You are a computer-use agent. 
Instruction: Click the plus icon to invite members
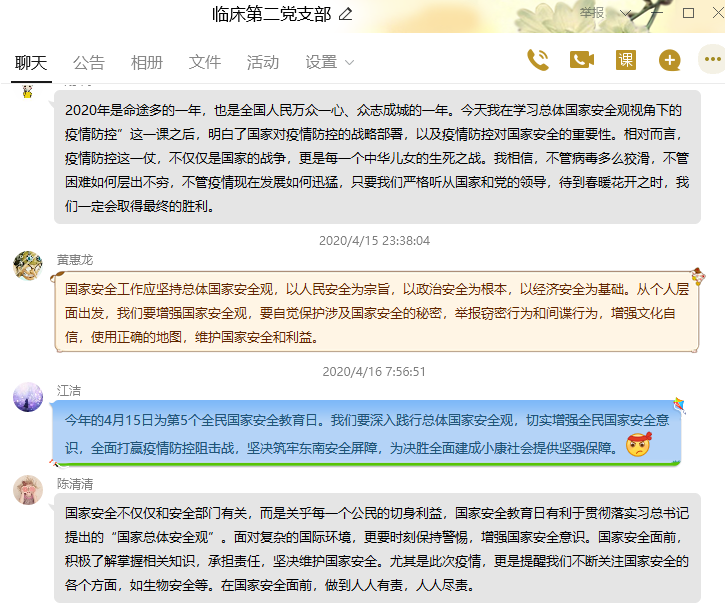pyautogui.click(x=669, y=60)
